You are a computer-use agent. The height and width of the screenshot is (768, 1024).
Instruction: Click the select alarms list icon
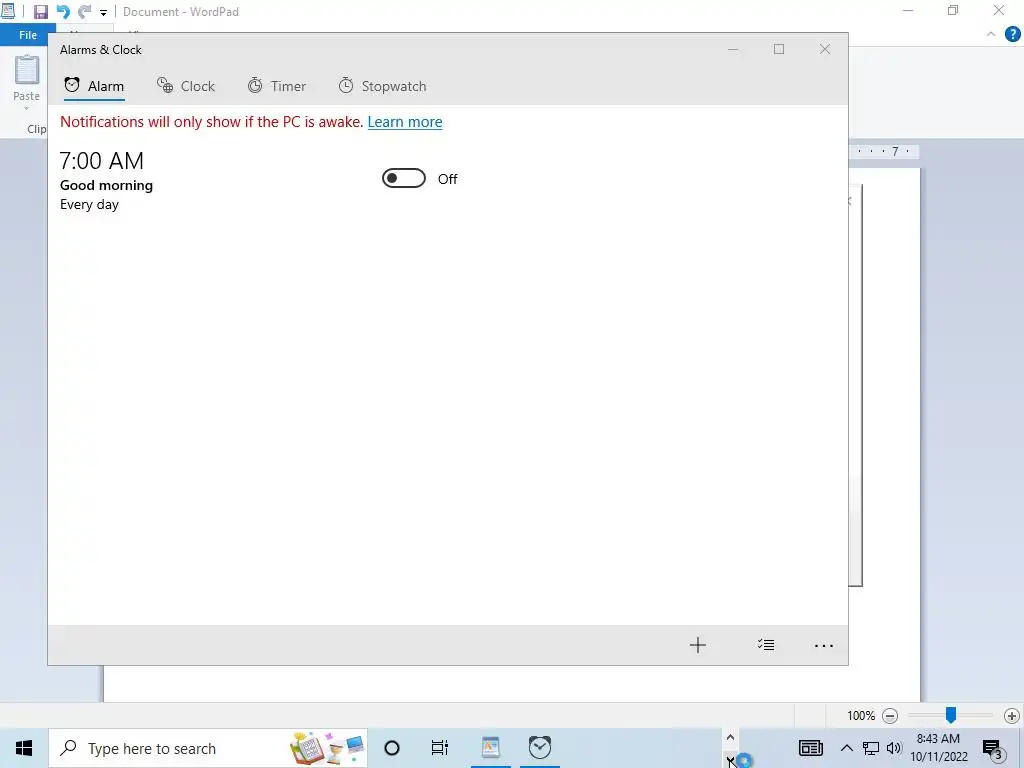766,645
